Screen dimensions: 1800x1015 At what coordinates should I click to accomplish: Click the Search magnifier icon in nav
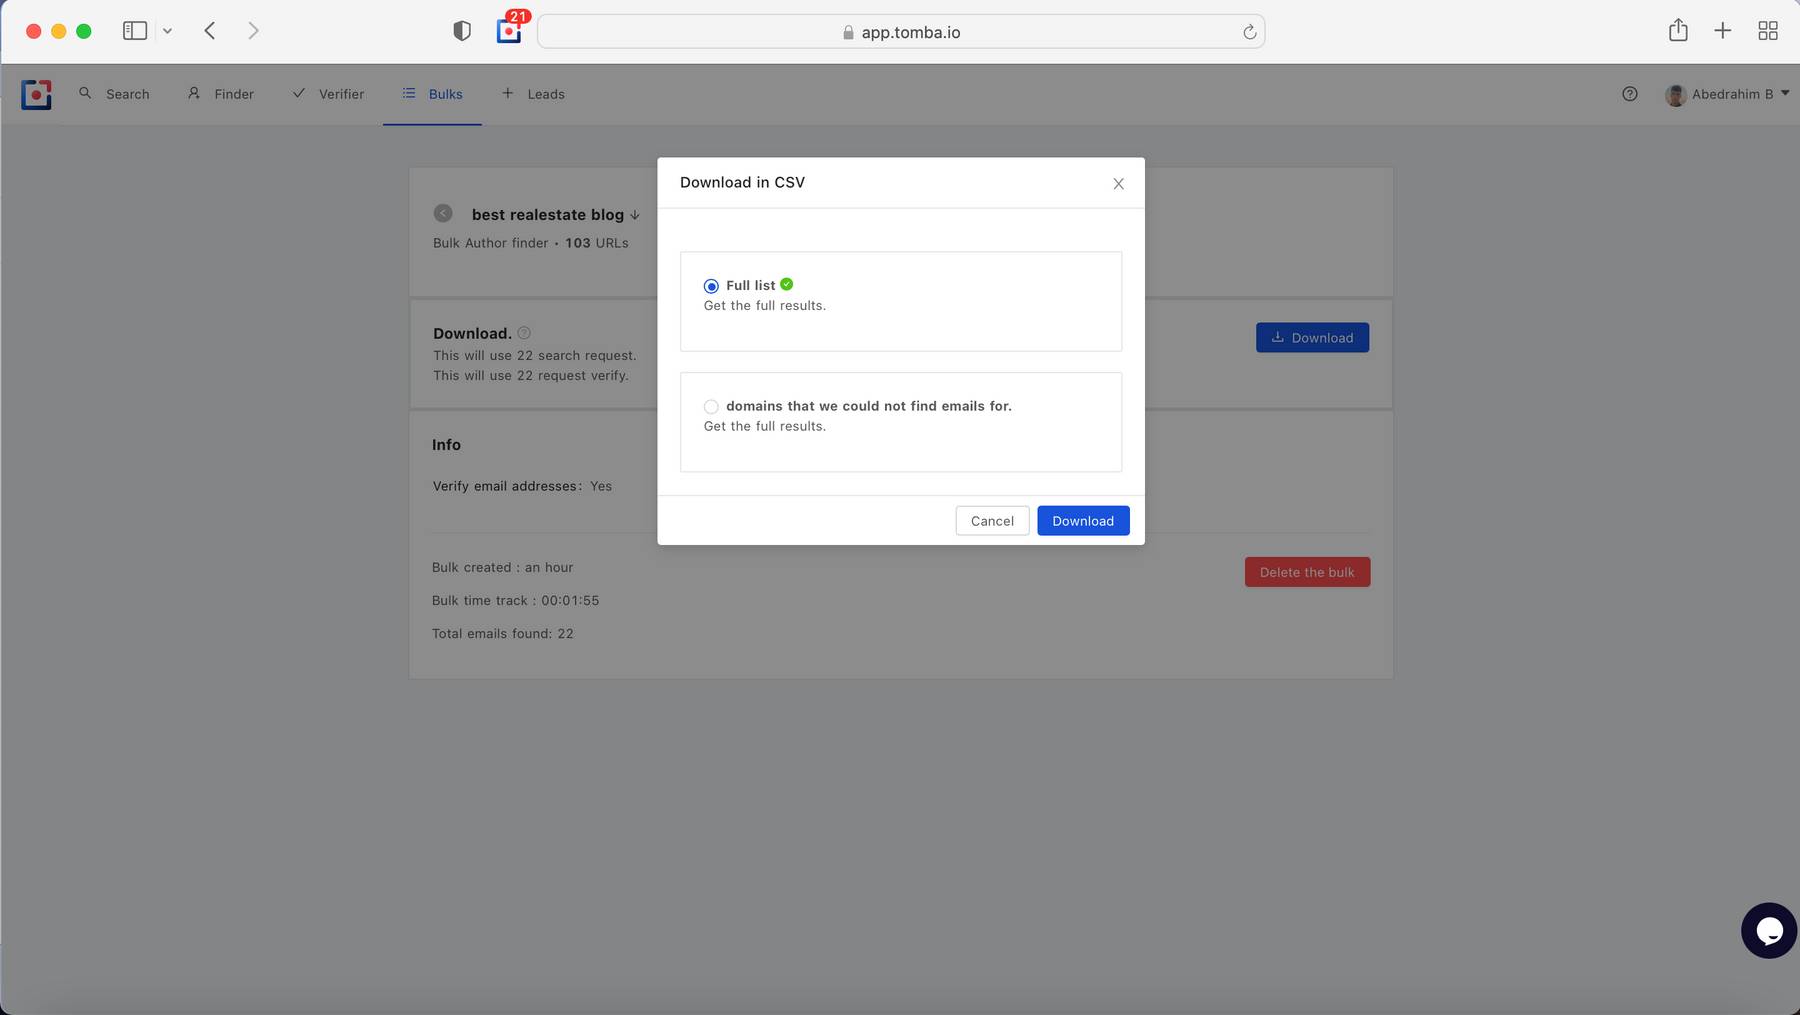point(85,93)
